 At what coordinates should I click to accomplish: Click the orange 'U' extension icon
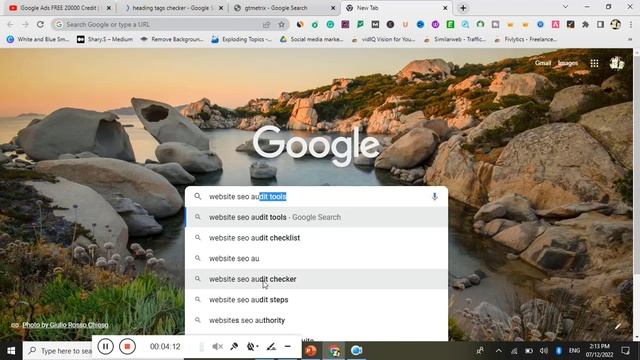coord(405,24)
